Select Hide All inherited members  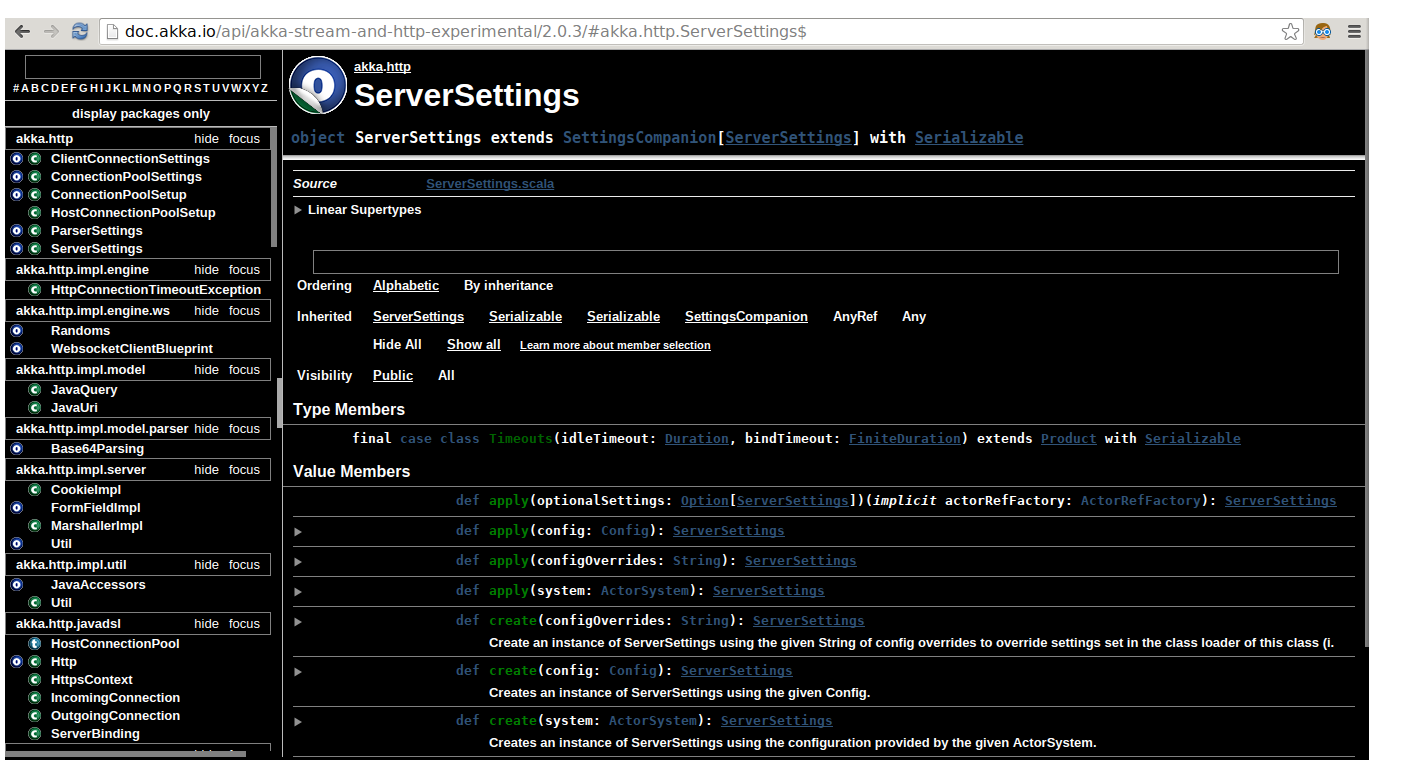(397, 345)
